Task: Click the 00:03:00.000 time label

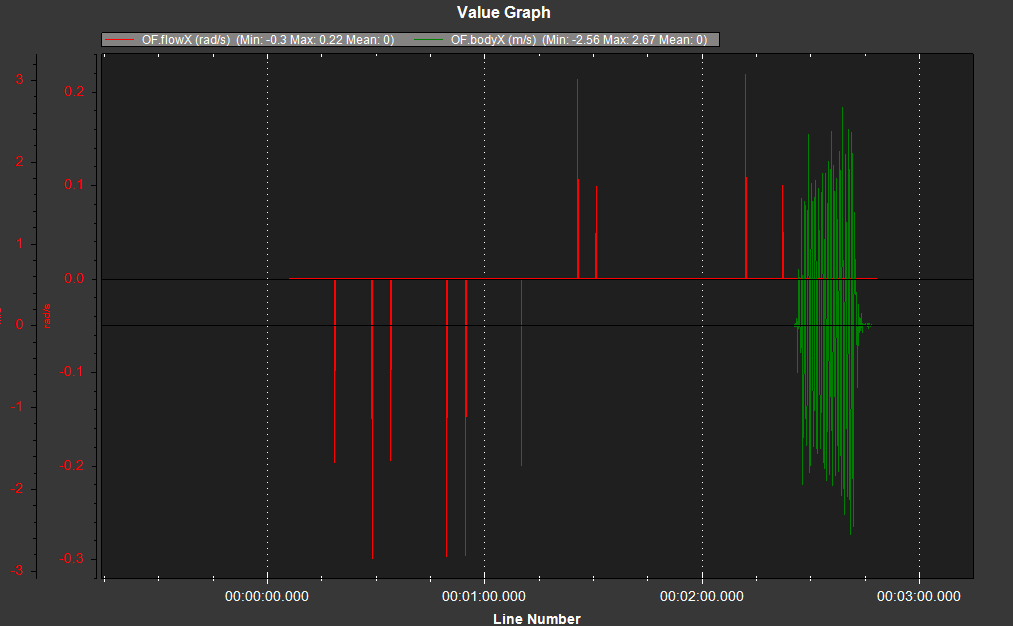Action: (x=919, y=596)
